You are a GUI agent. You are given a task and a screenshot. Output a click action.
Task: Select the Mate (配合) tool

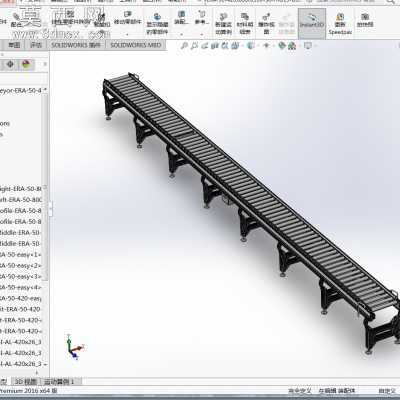coord(16,20)
